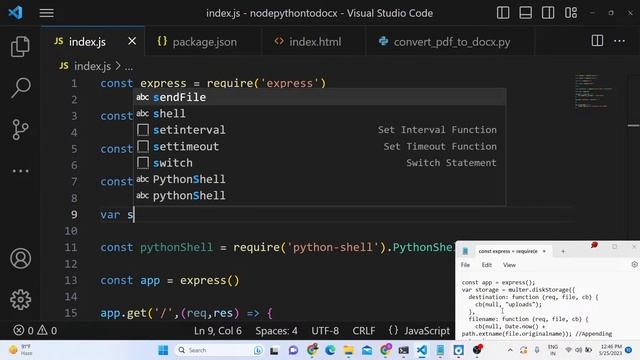Click the Set Interval Function description text
The width and height of the screenshot is (640, 360).
coord(437,130)
